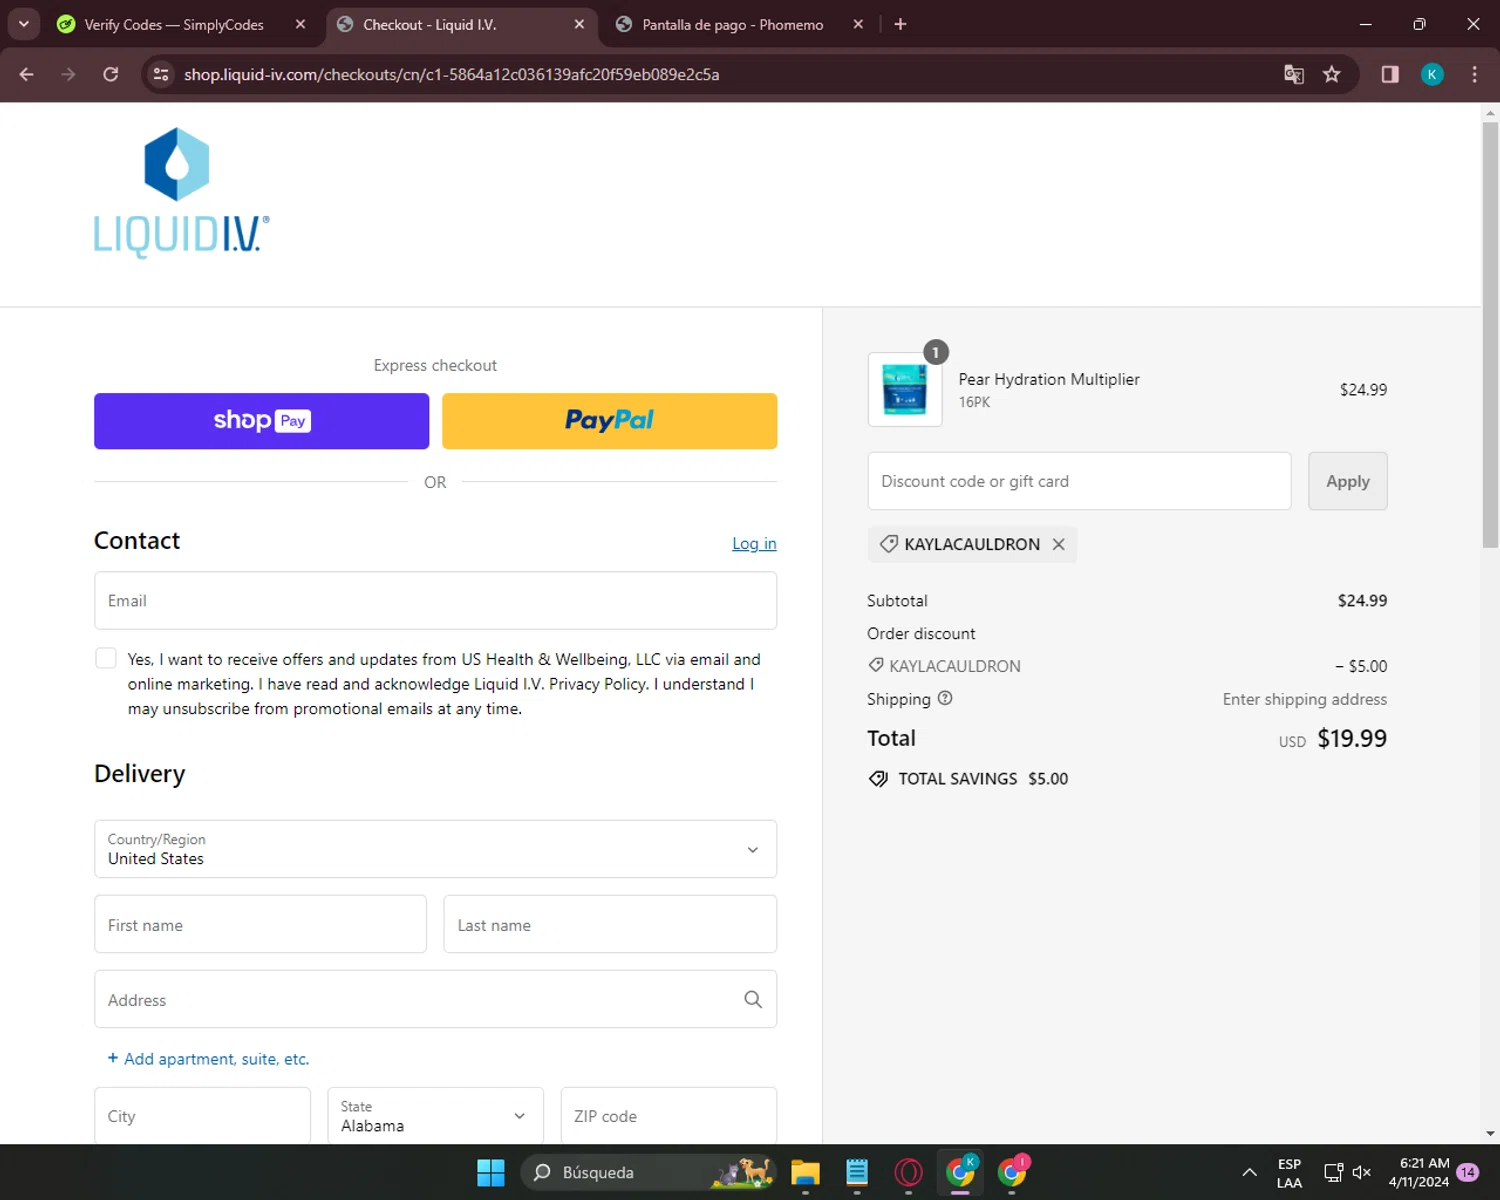Pay with PayPal button
The height and width of the screenshot is (1200, 1500).
609,421
